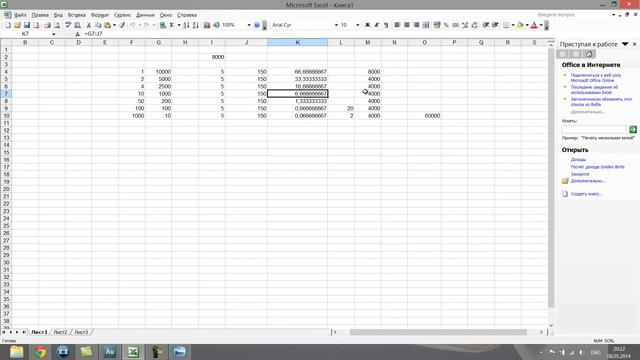Expand the Name Box dropdown arrow
This screenshot has height=360, width=640.
click(x=53, y=34)
